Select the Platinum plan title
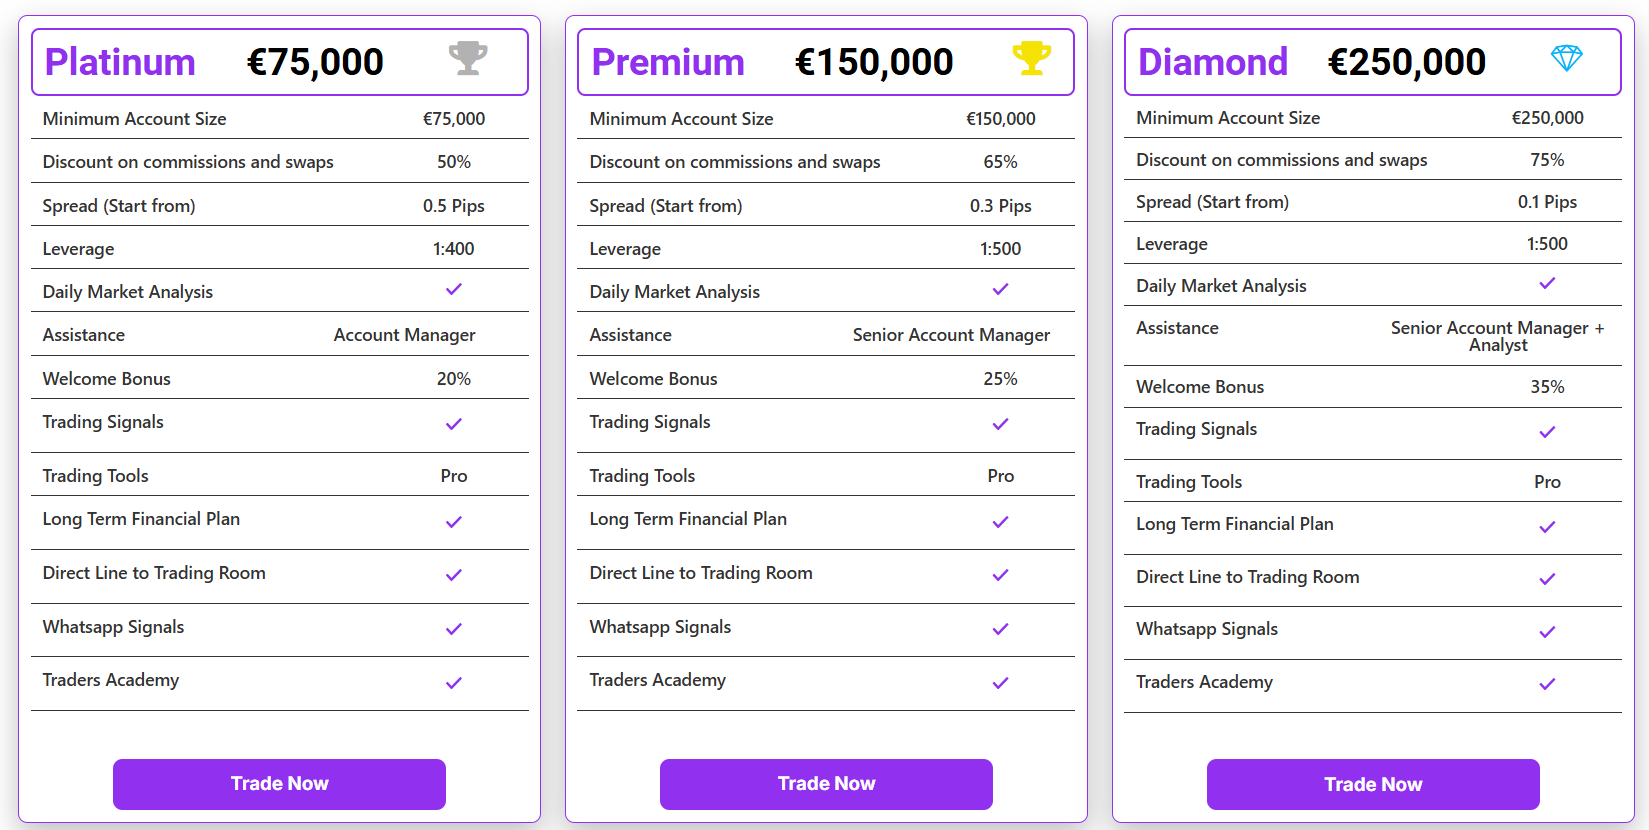This screenshot has width=1649, height=830. [120, 62]
